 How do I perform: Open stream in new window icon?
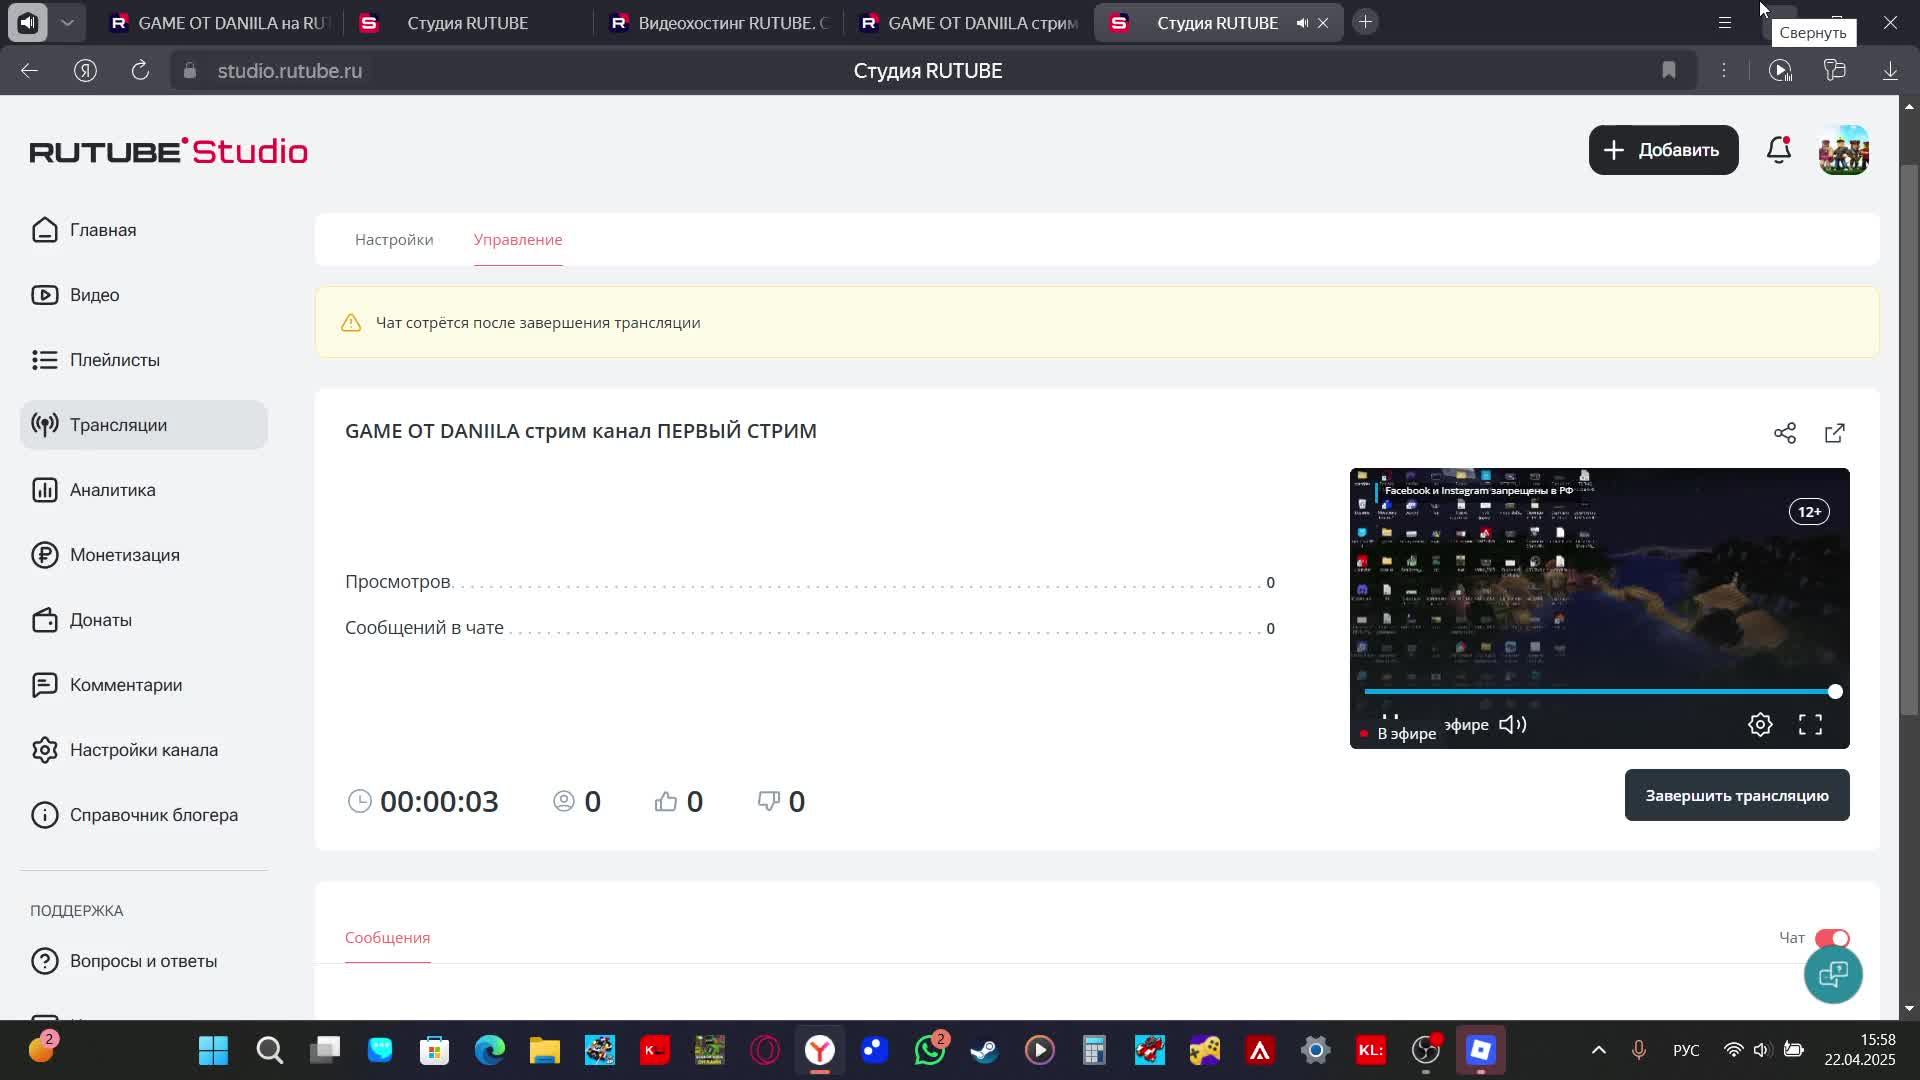click(x=1835, y=433)
